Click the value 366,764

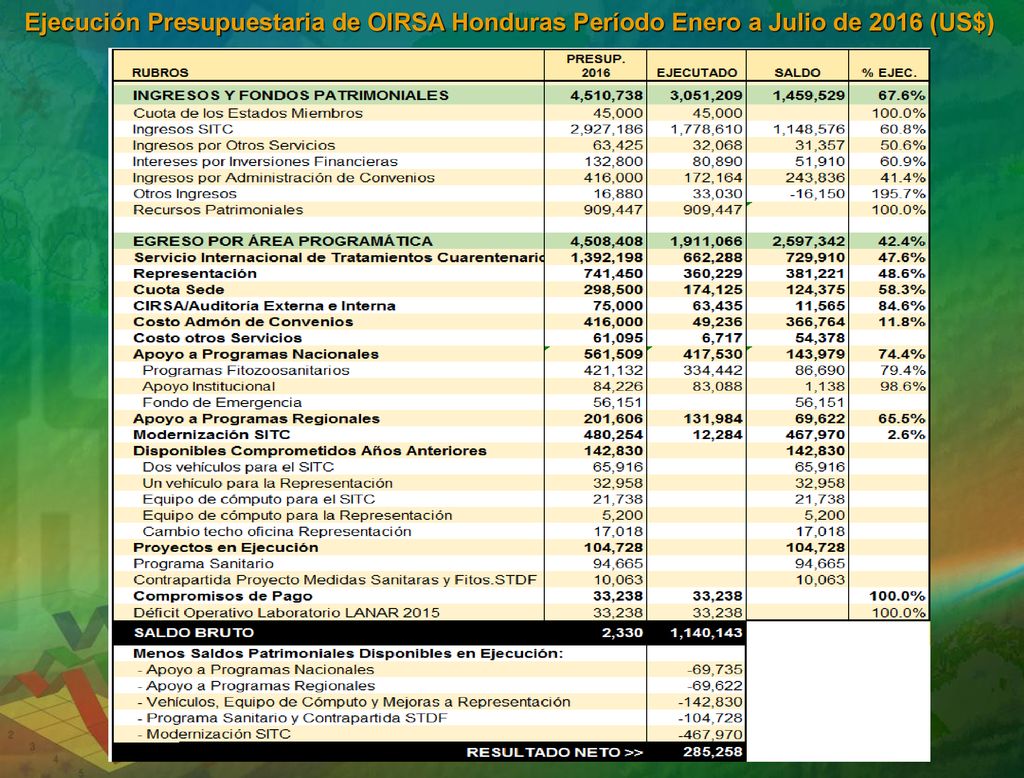(x=815, y=322)
